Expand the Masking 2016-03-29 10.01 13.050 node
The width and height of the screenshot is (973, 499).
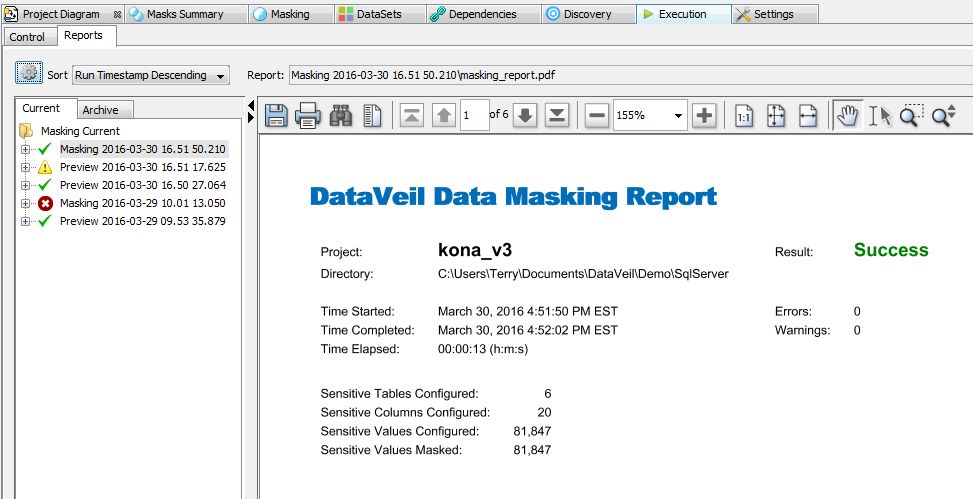point(25,203)
